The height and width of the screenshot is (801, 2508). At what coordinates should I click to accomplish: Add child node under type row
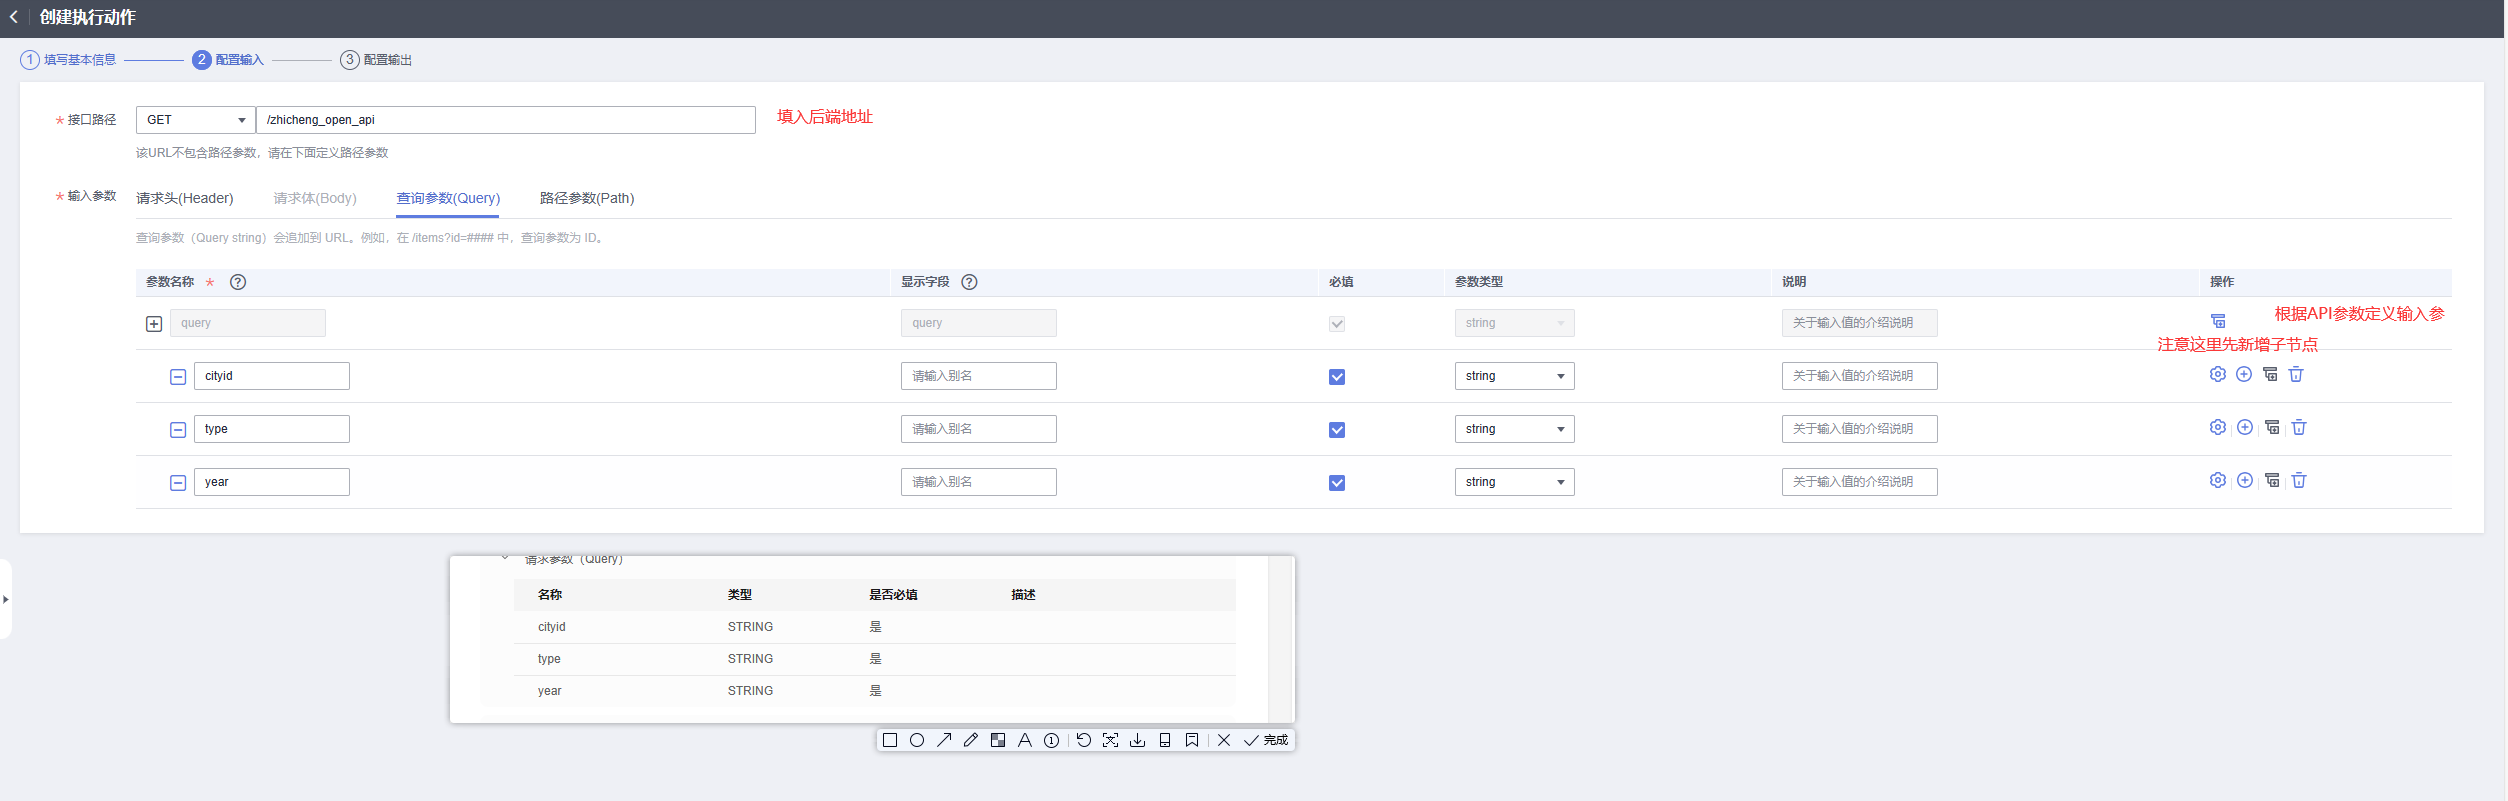click(2272, 427)
